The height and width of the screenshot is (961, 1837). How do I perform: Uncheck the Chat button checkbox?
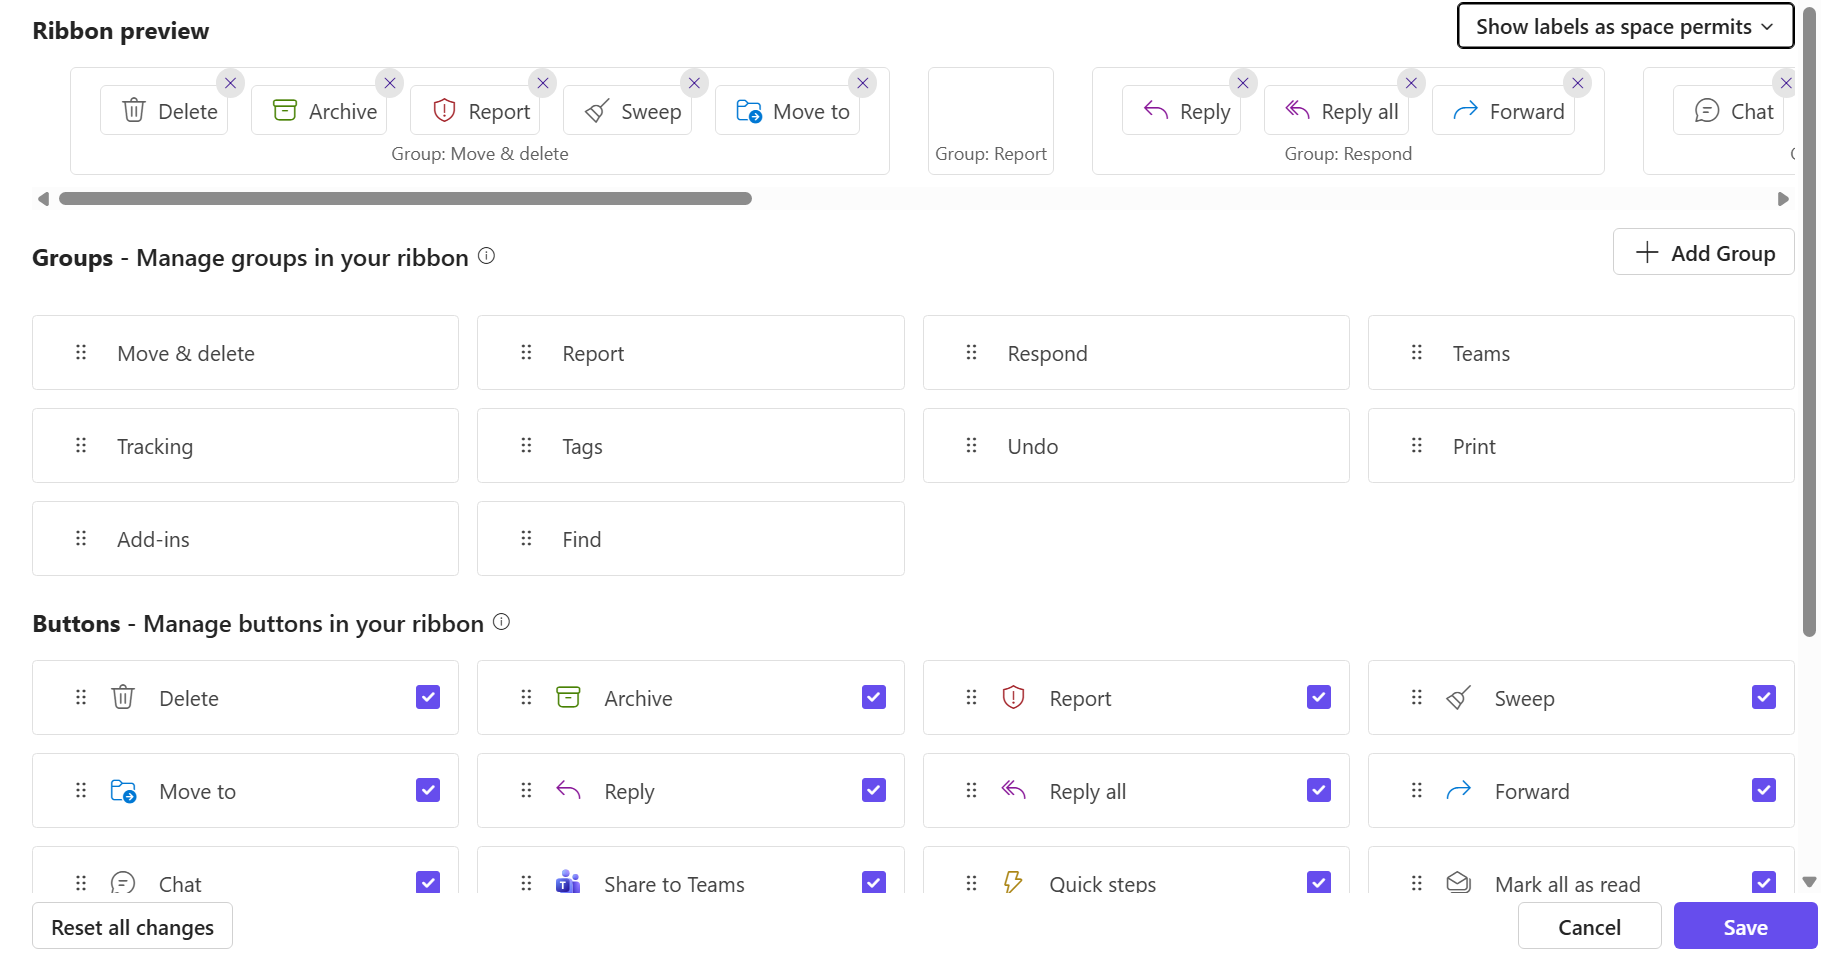coord(428,882)
